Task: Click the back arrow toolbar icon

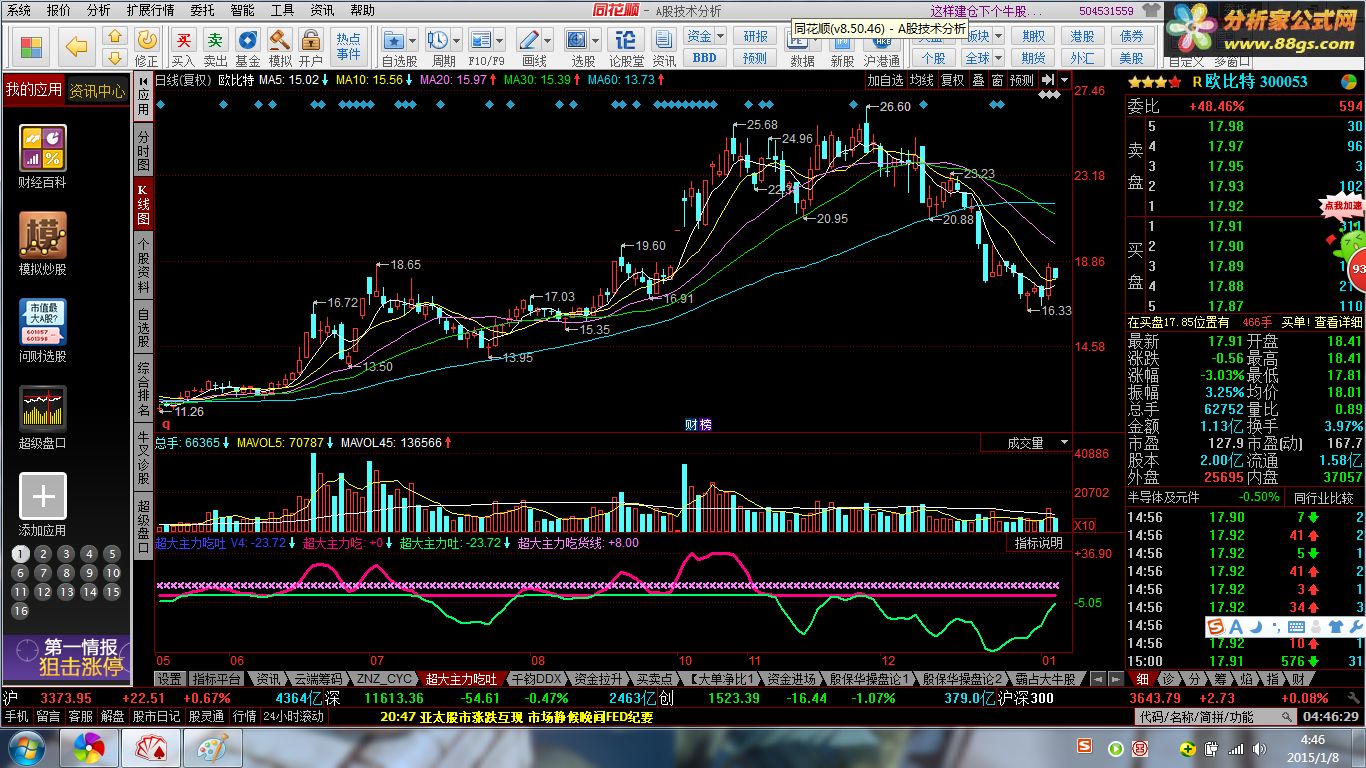Action: 77,45
